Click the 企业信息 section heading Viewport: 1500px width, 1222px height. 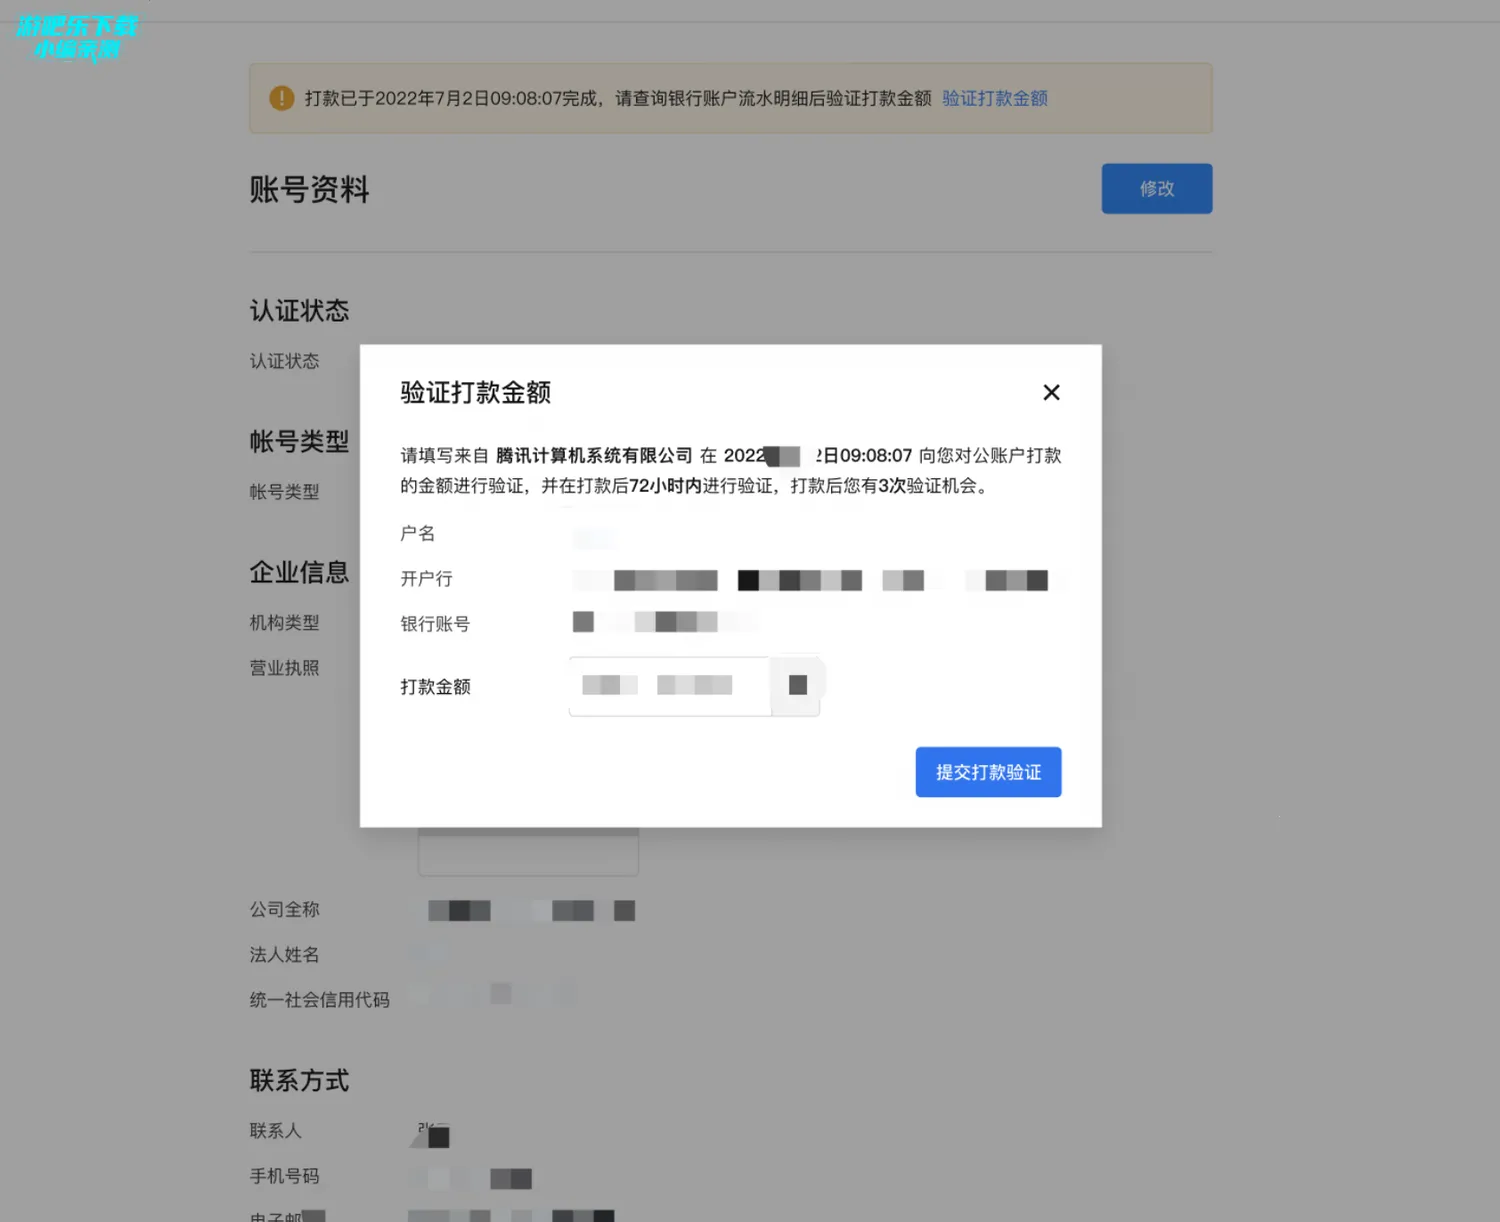[300, 572]
